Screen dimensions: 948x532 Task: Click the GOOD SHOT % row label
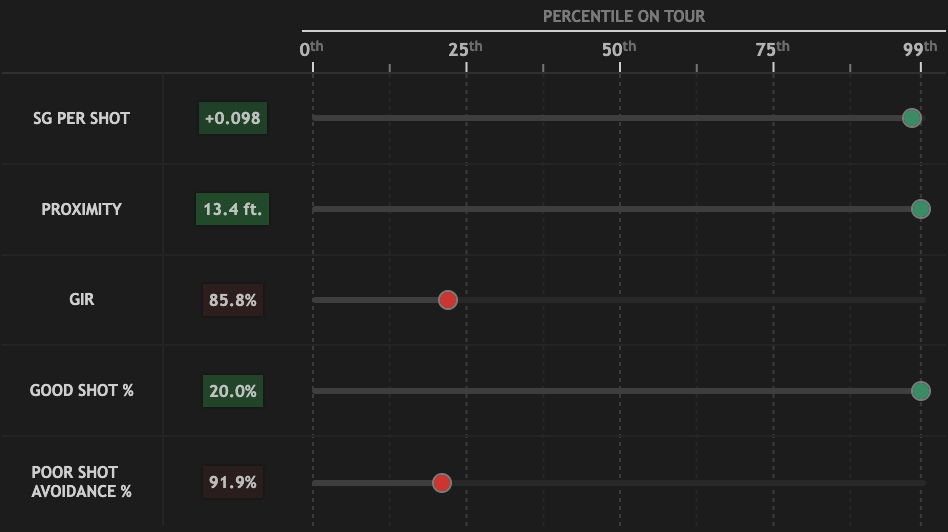tap(81, 390)
